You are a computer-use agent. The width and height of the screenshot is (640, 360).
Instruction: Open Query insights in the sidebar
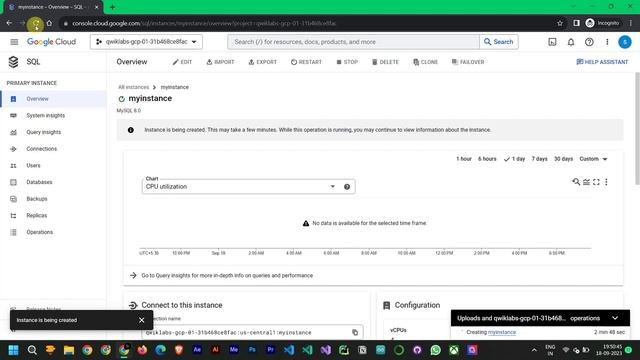point(53,132)
